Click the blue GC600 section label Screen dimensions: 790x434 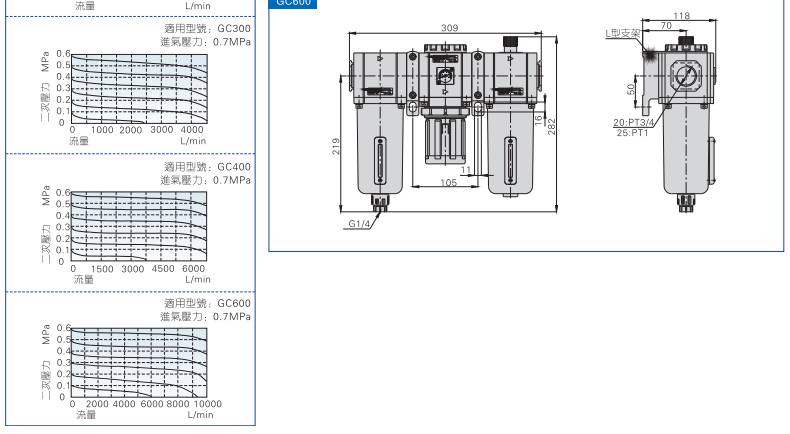click(x=293, y=3)
